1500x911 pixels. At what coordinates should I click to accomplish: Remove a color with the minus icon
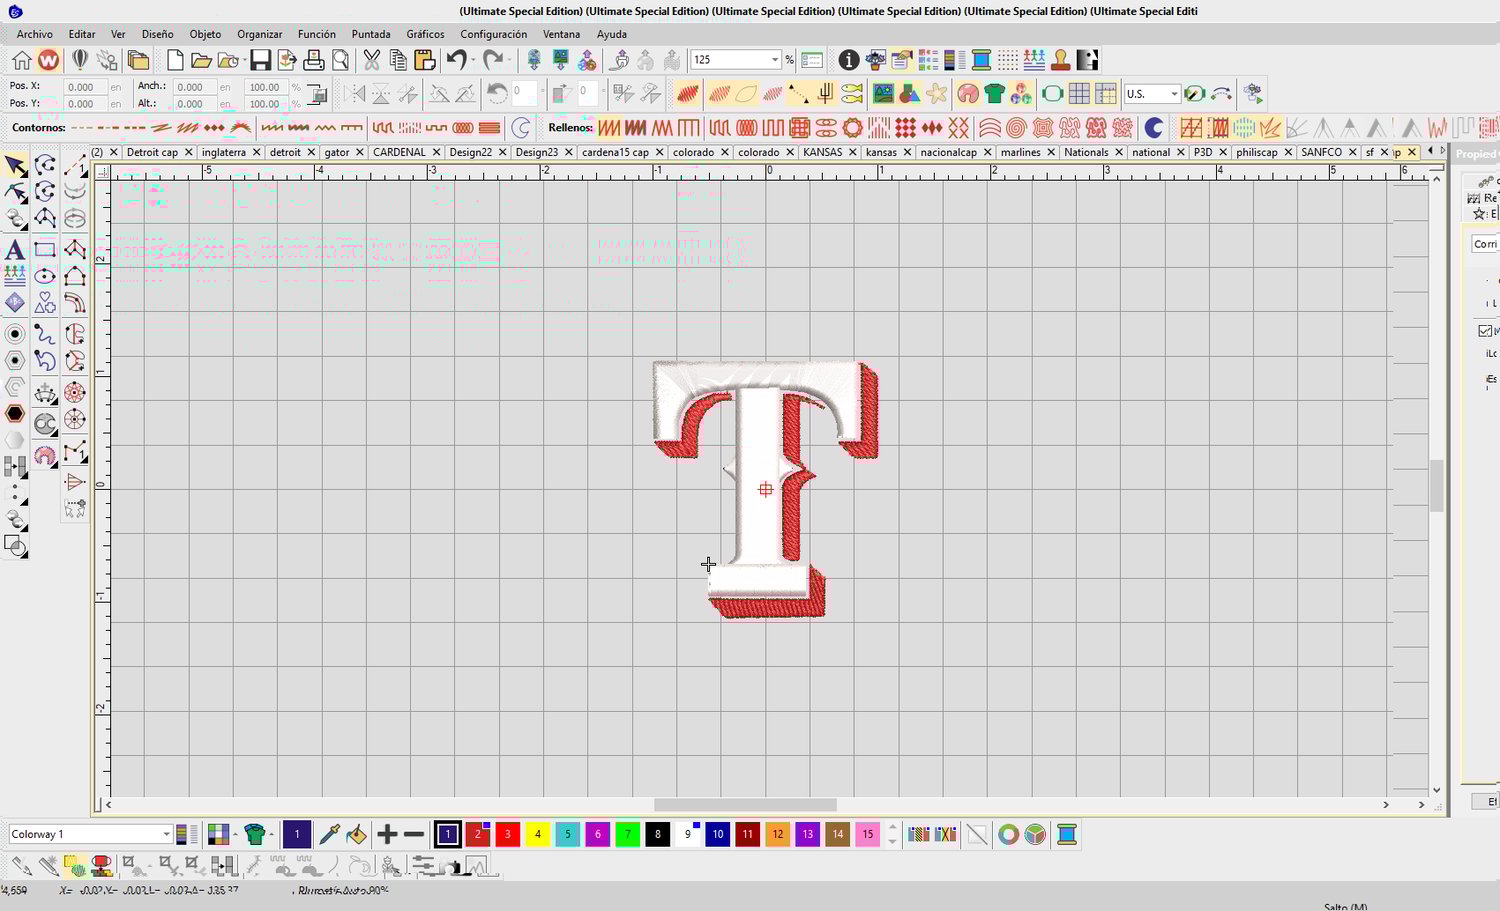(414, 834)
